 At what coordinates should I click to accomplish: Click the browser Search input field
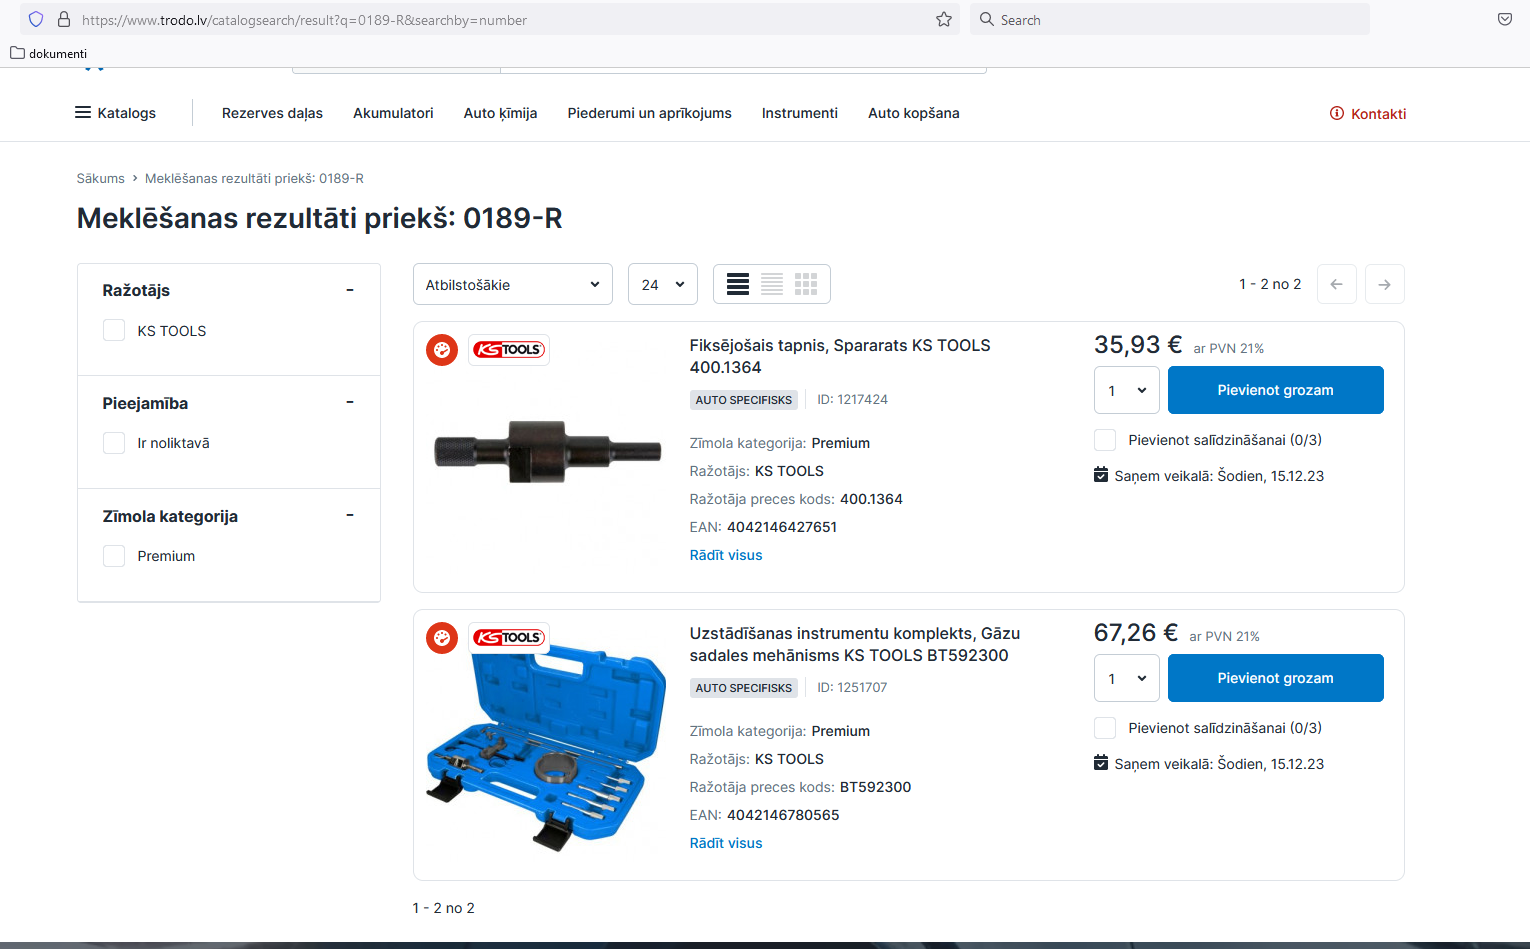[1170, 19]
